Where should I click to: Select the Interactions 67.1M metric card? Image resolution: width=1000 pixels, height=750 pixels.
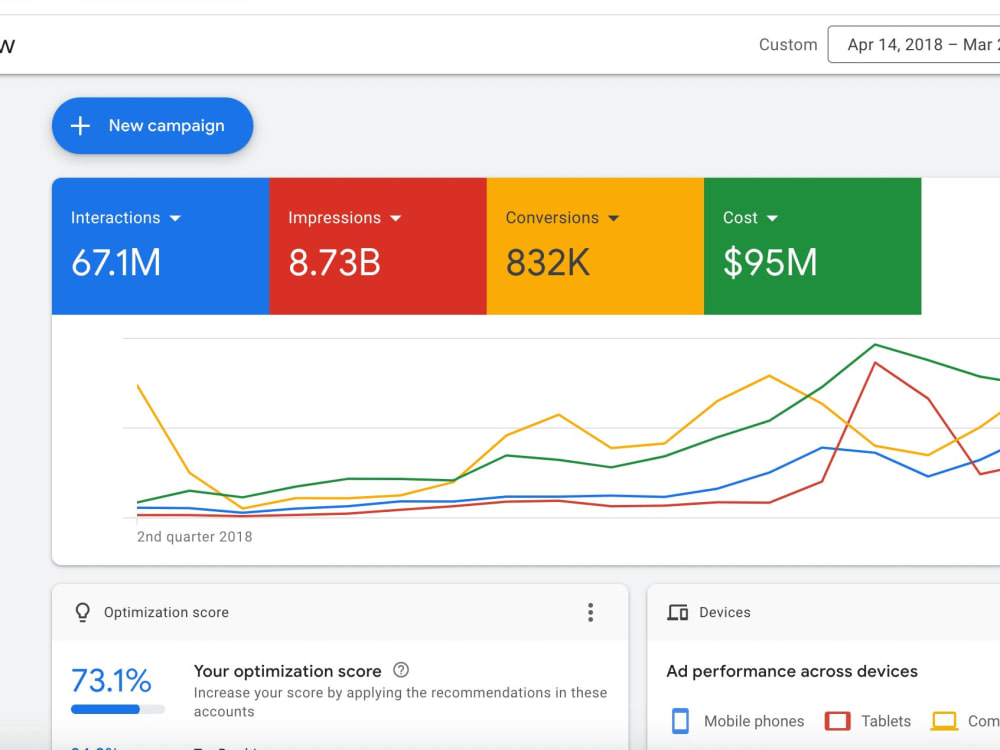(x=161, y=246)
